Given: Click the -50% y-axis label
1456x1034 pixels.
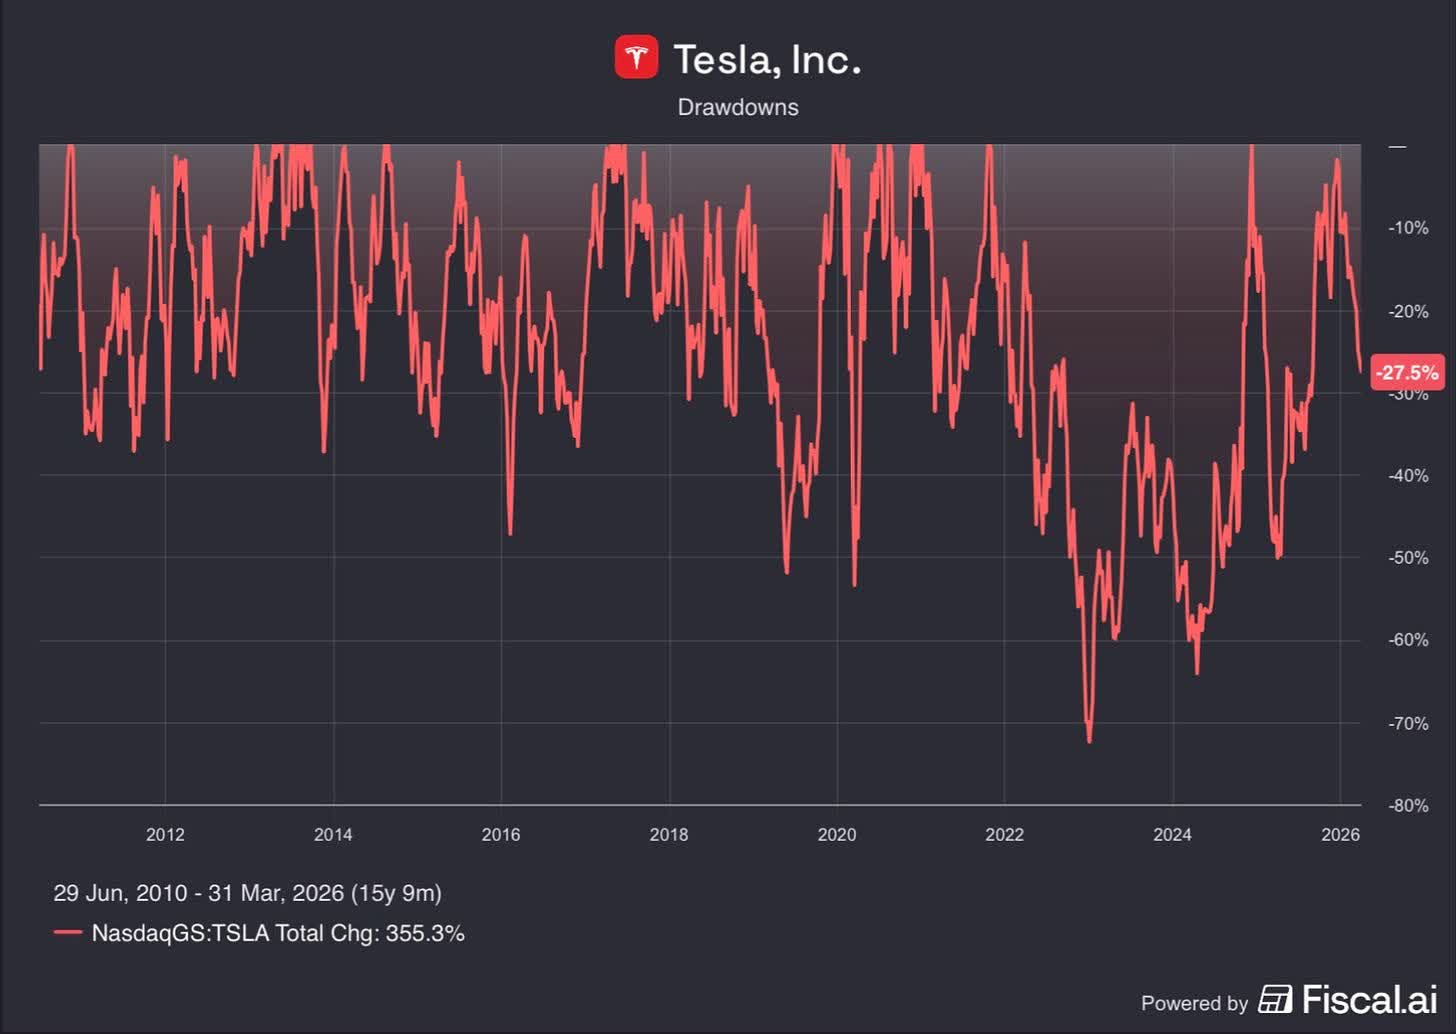Looking at the screenshot, I should (1408, 558).
